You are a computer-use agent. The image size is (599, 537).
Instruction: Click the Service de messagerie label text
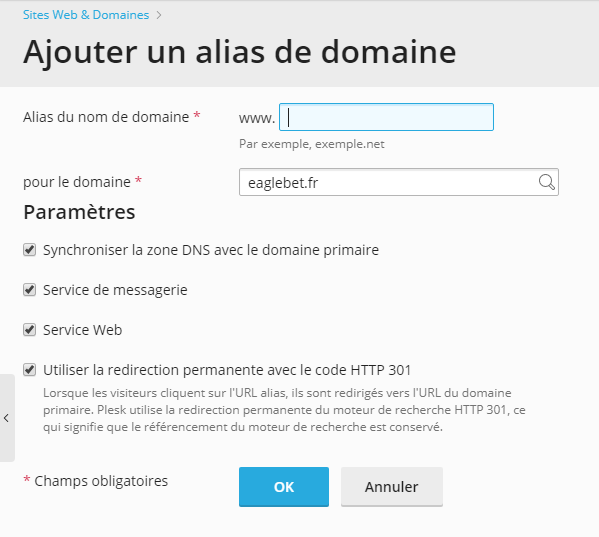click(115, 290)
